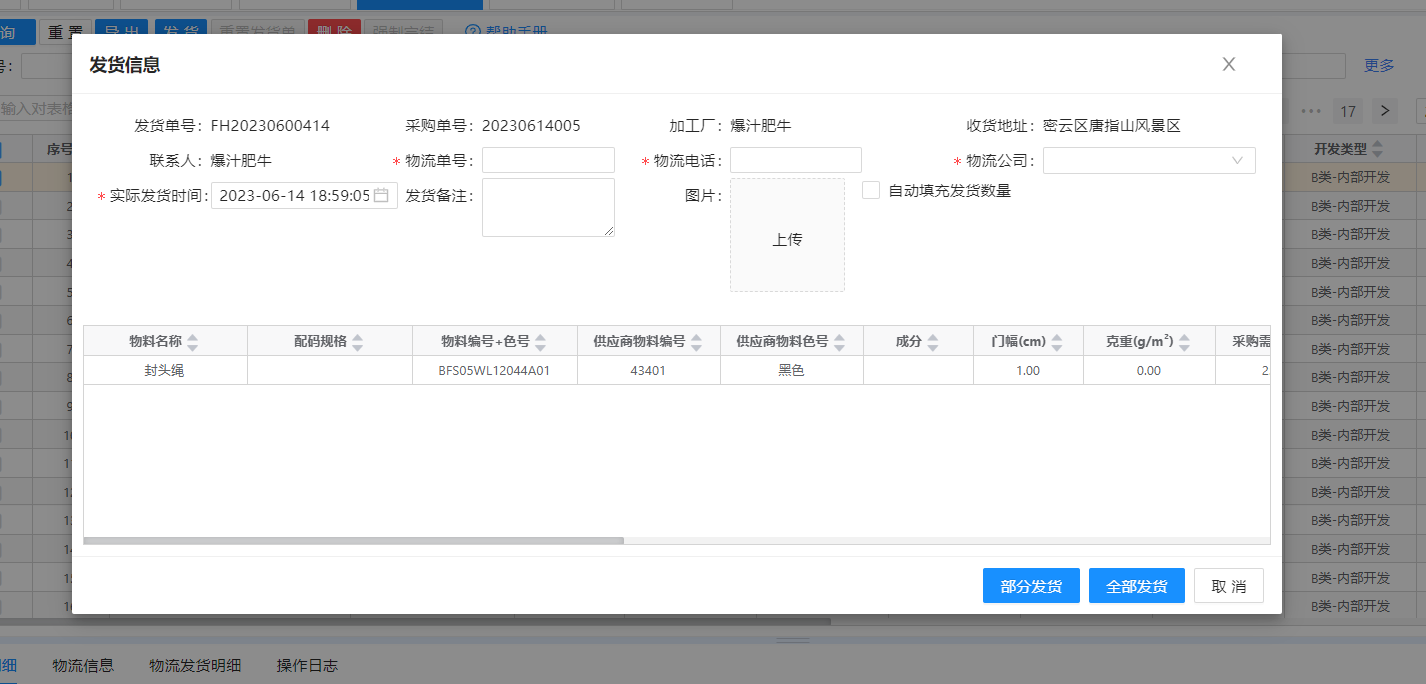Sort table by 配码规格 column
Viewport: 1426px width, 684px height.
coord(358,342)
